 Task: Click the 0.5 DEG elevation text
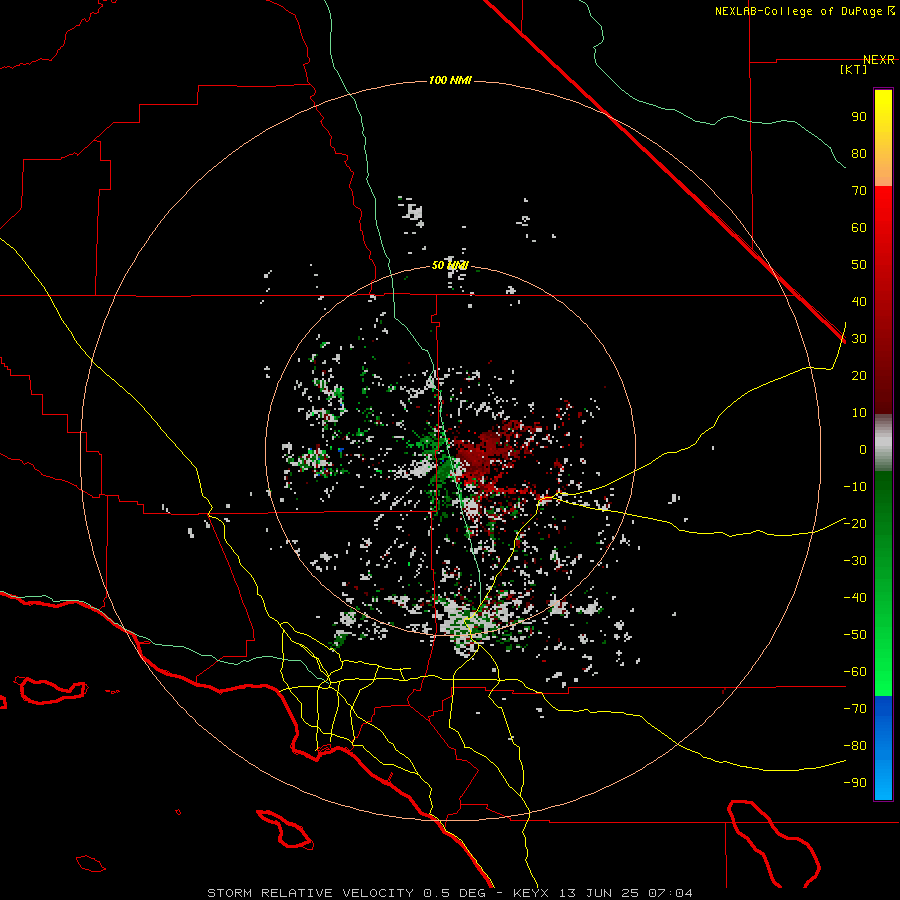tap(454, 893)
